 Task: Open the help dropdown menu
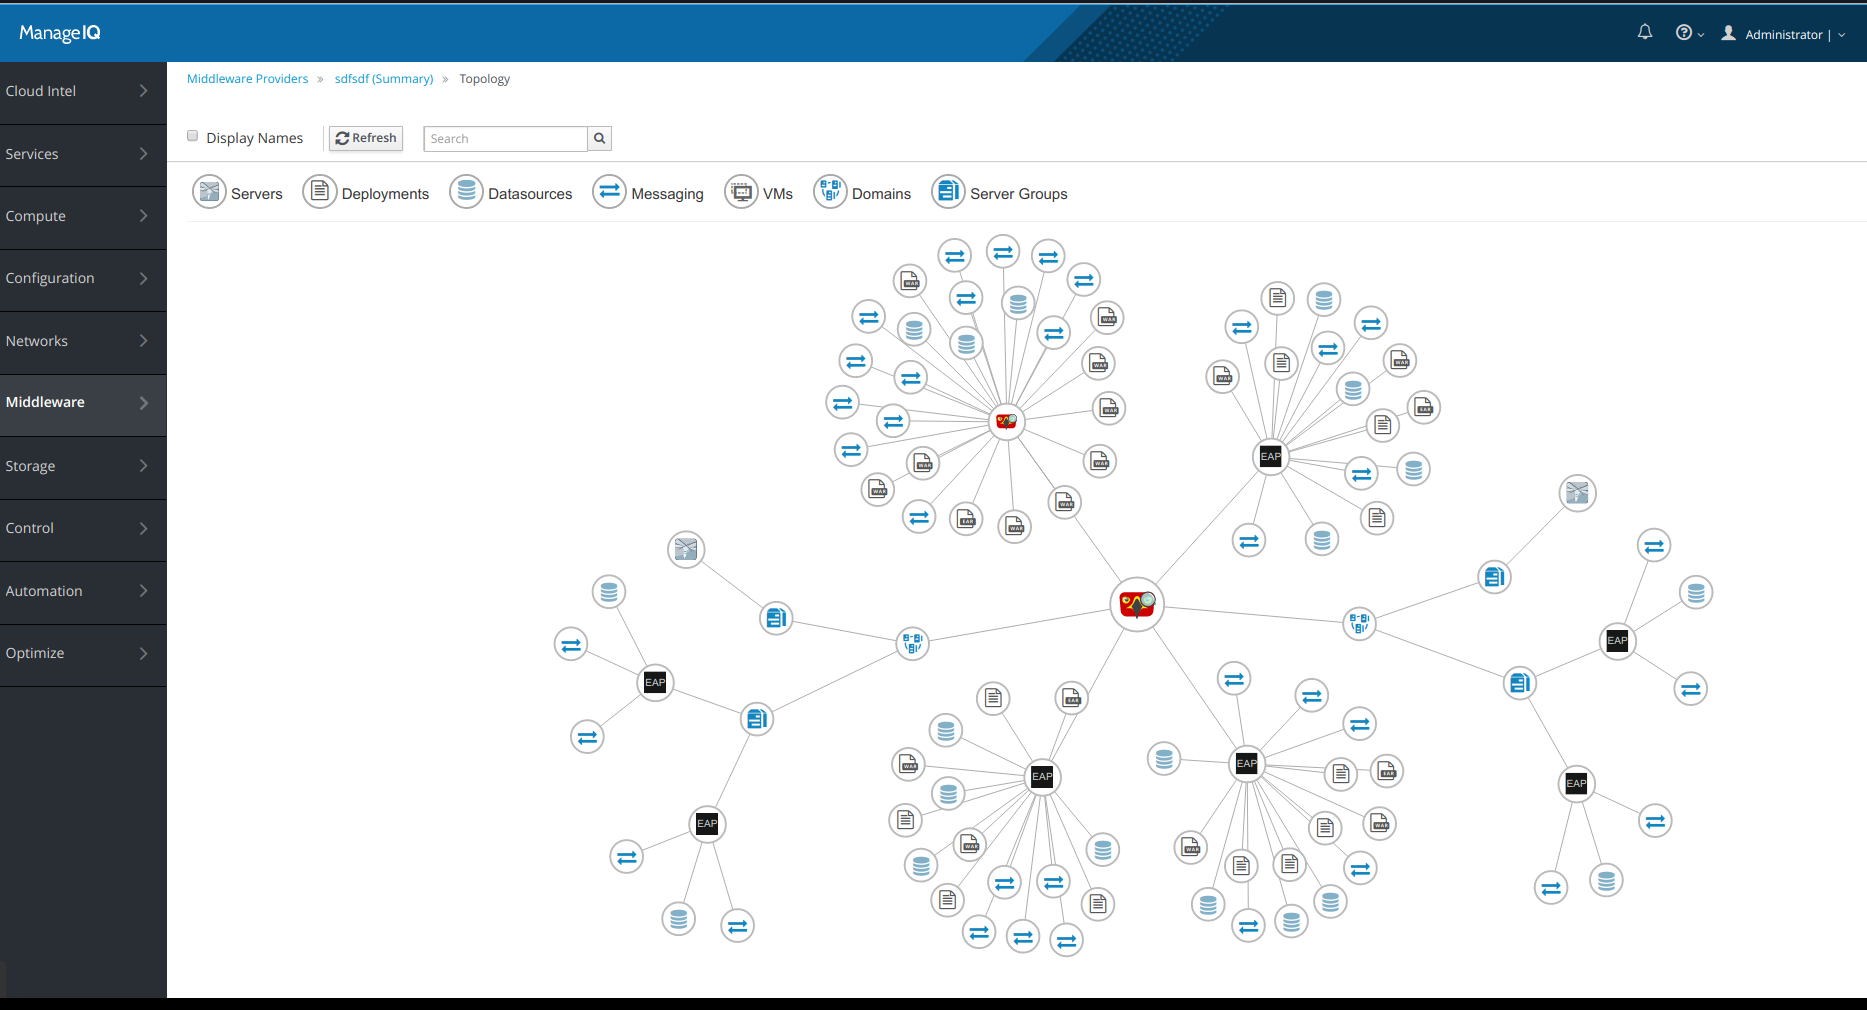point(1689,34)
